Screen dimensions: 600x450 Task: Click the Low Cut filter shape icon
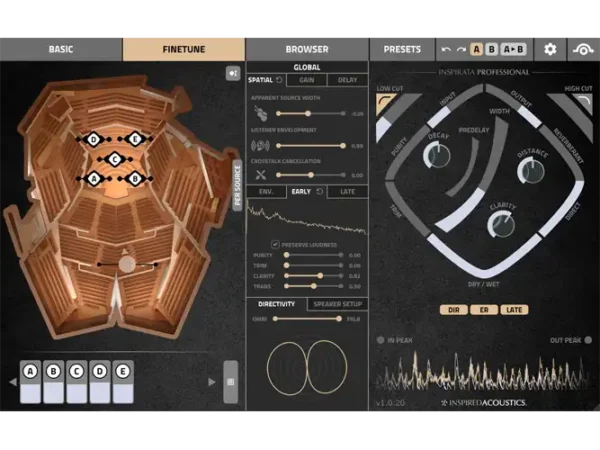385,104
